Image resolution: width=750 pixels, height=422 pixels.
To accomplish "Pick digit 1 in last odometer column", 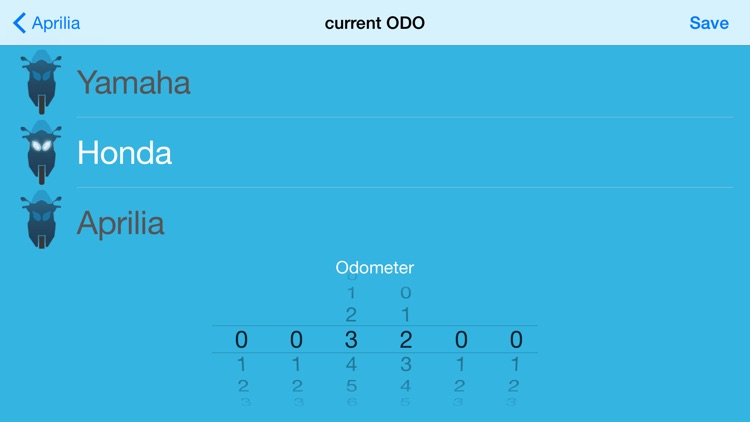I will click(515, 364).
